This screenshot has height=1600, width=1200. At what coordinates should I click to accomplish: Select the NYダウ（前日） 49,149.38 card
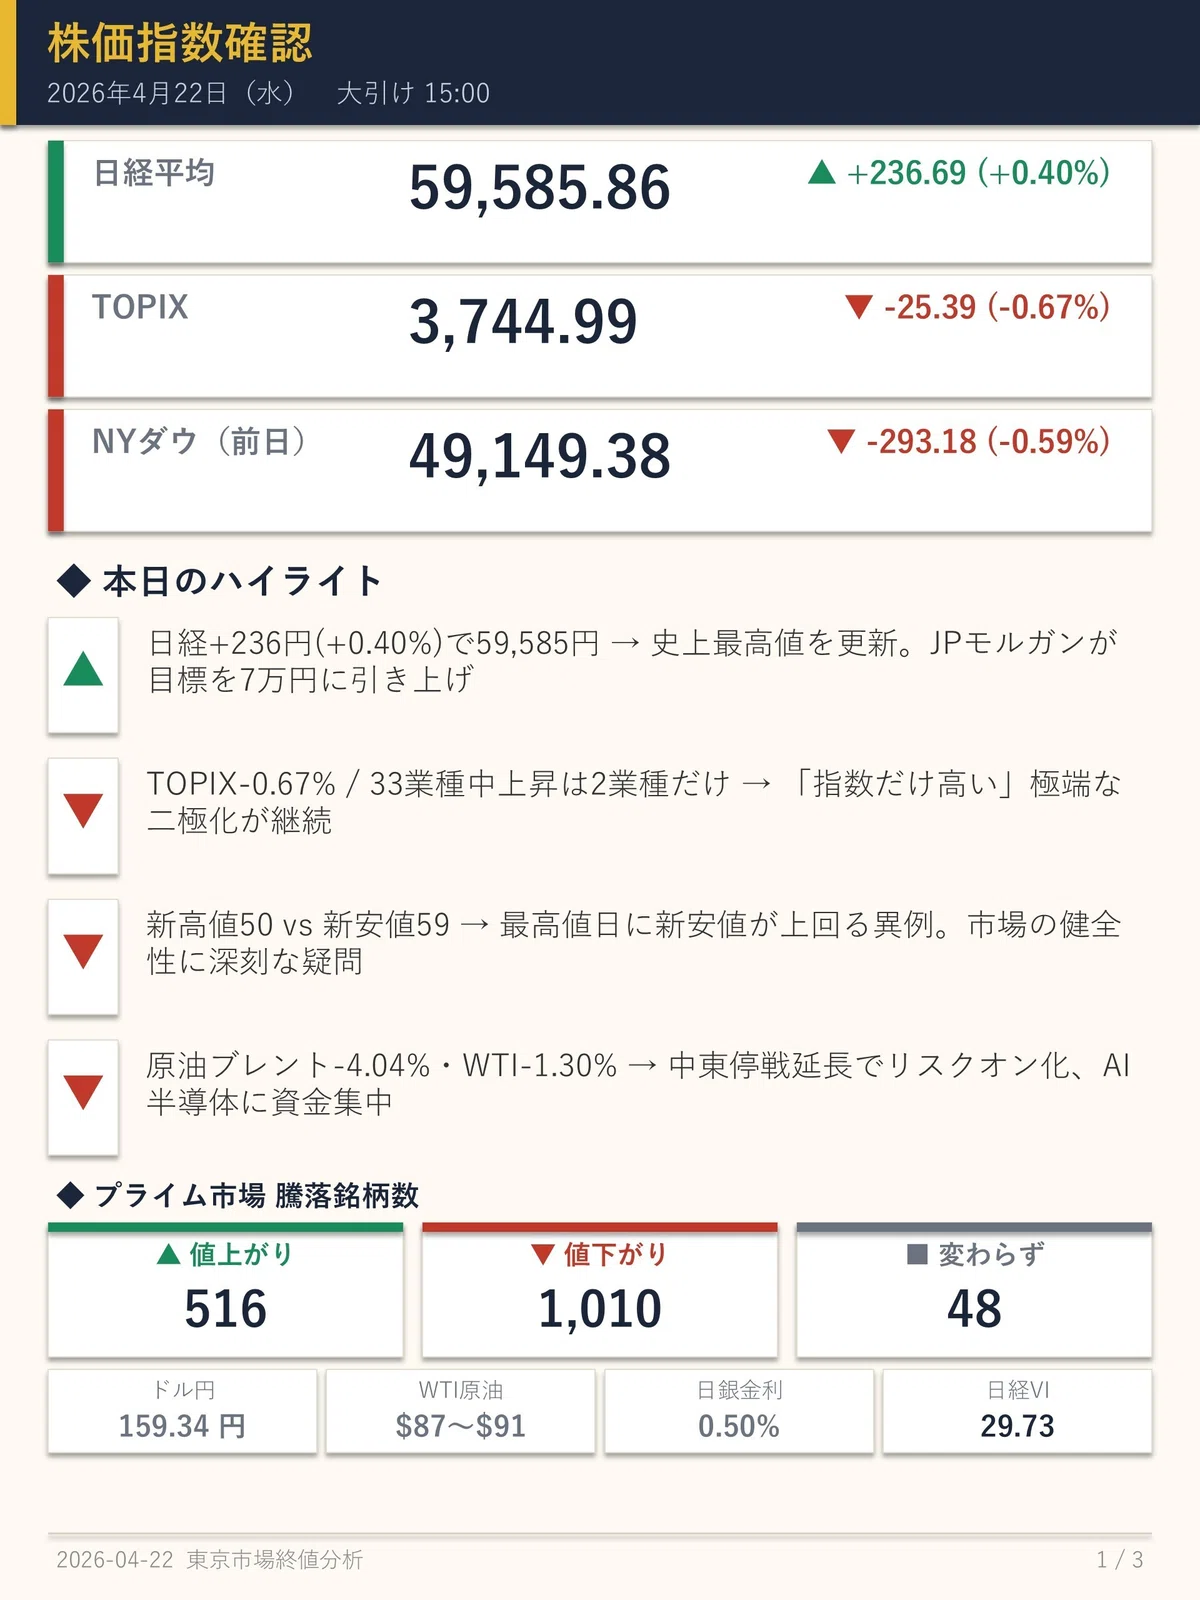click(x=600, y=470)
